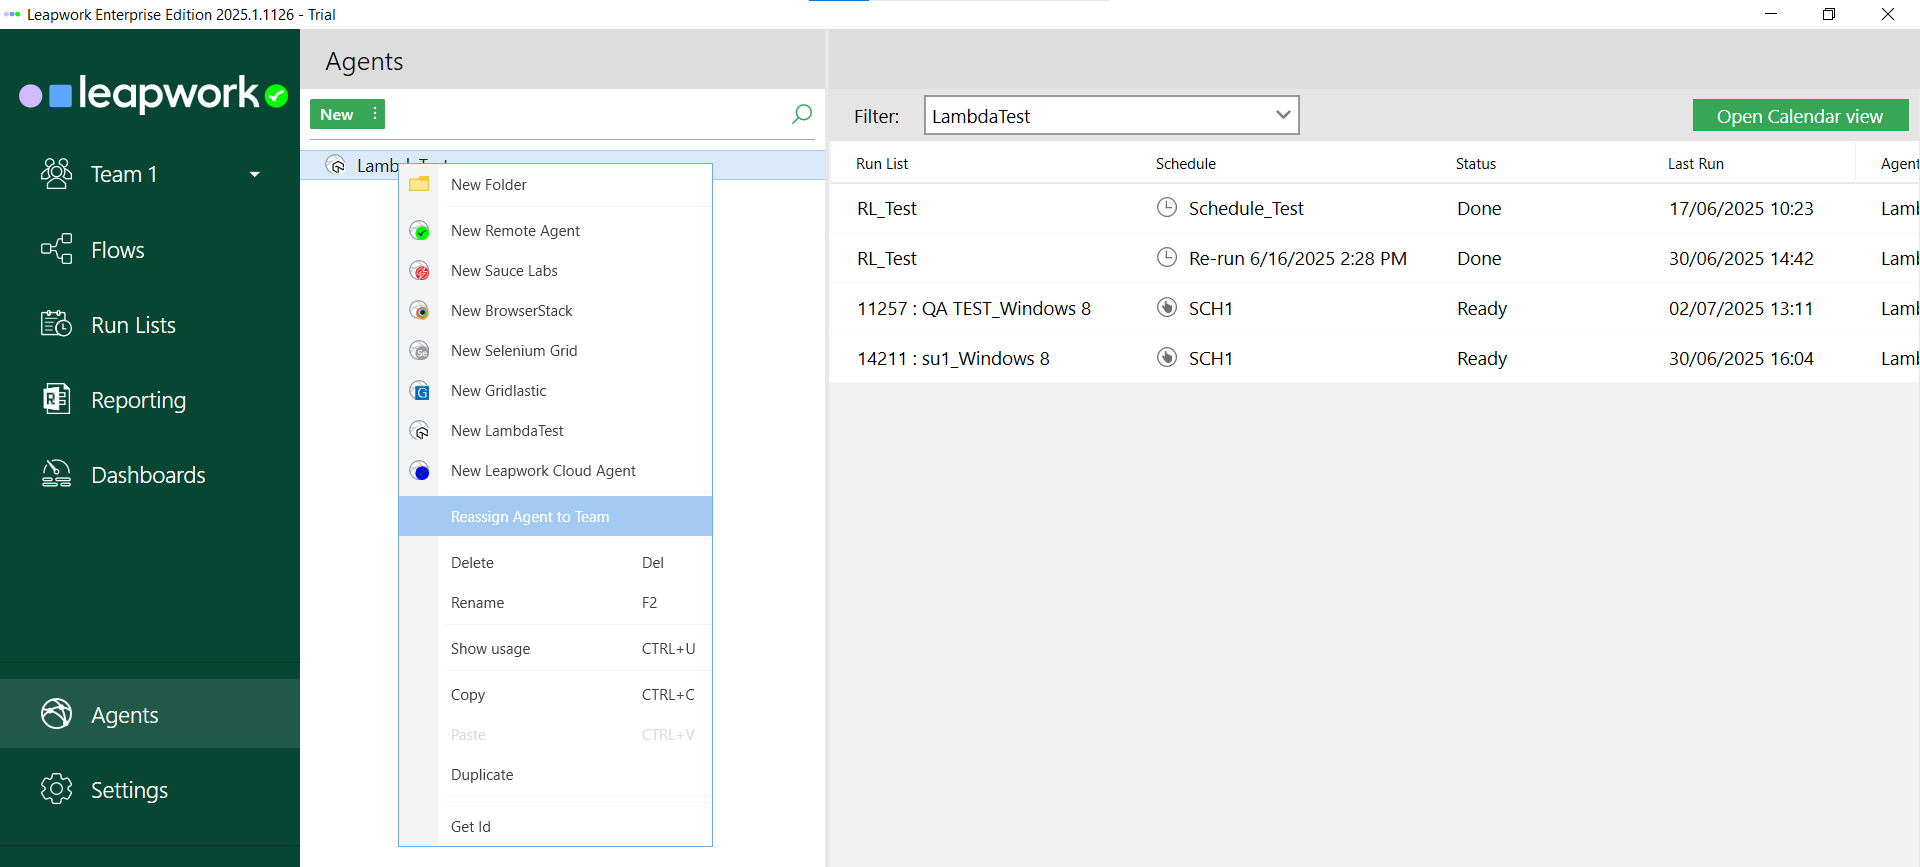The image size is (1920, 867).
Task: Sort by the Last Run column header
Action: coord(1695,164)
